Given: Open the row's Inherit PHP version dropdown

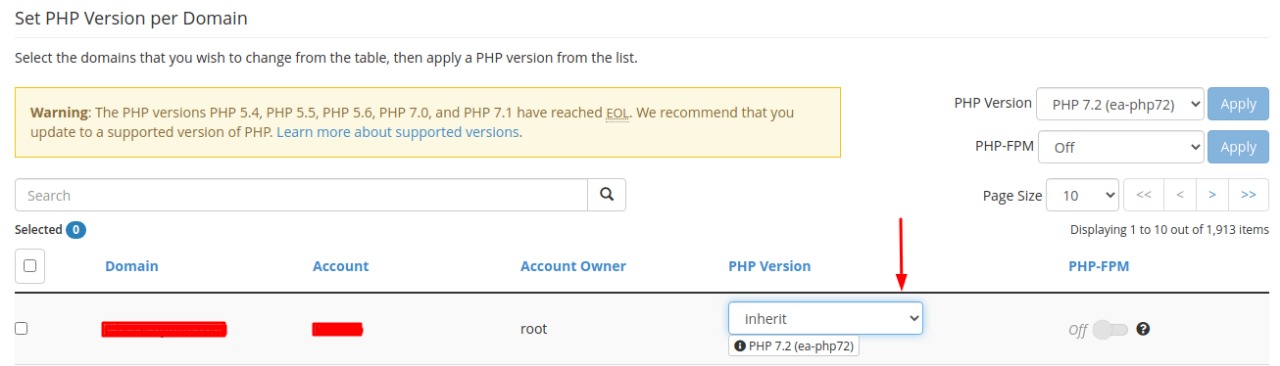Looking at the screenshot, I should point(825,319).
